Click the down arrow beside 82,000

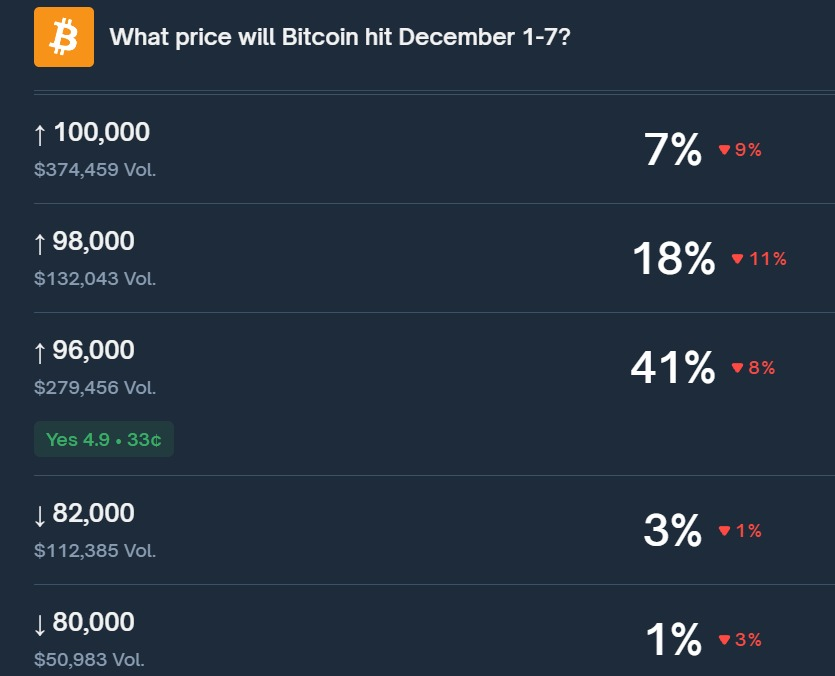pos(41,515)
